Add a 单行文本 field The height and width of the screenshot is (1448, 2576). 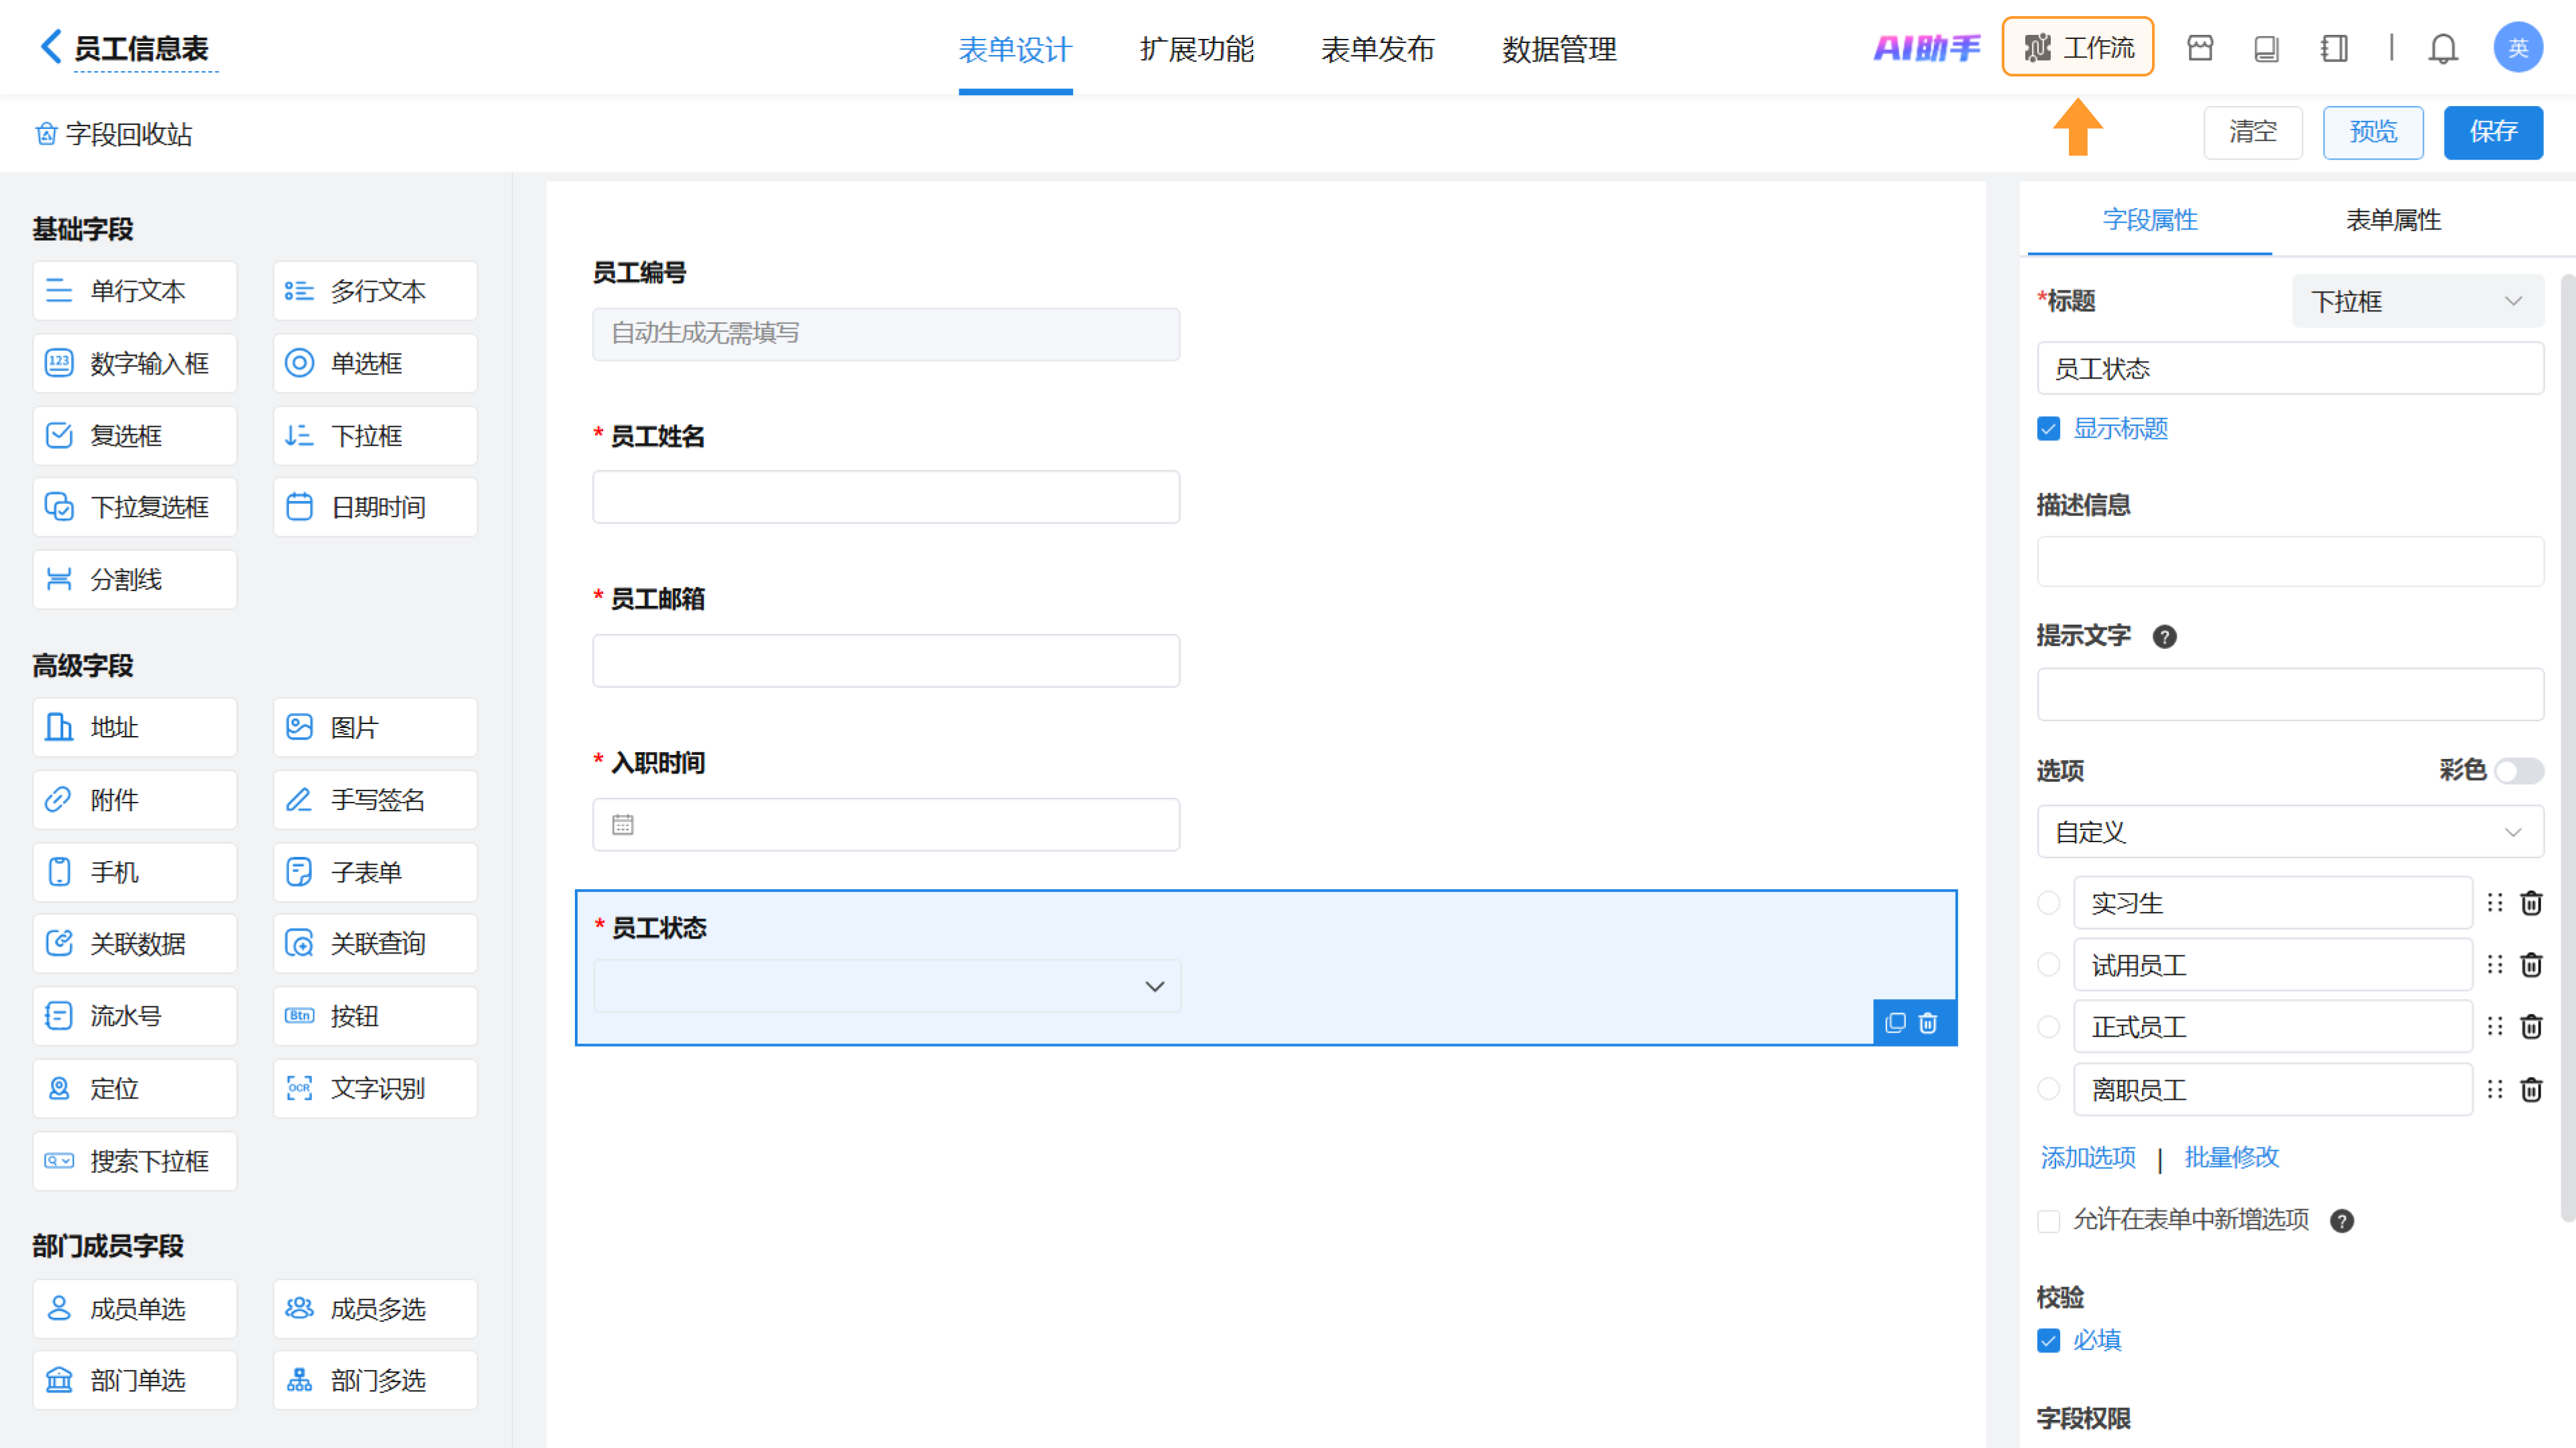135,291
